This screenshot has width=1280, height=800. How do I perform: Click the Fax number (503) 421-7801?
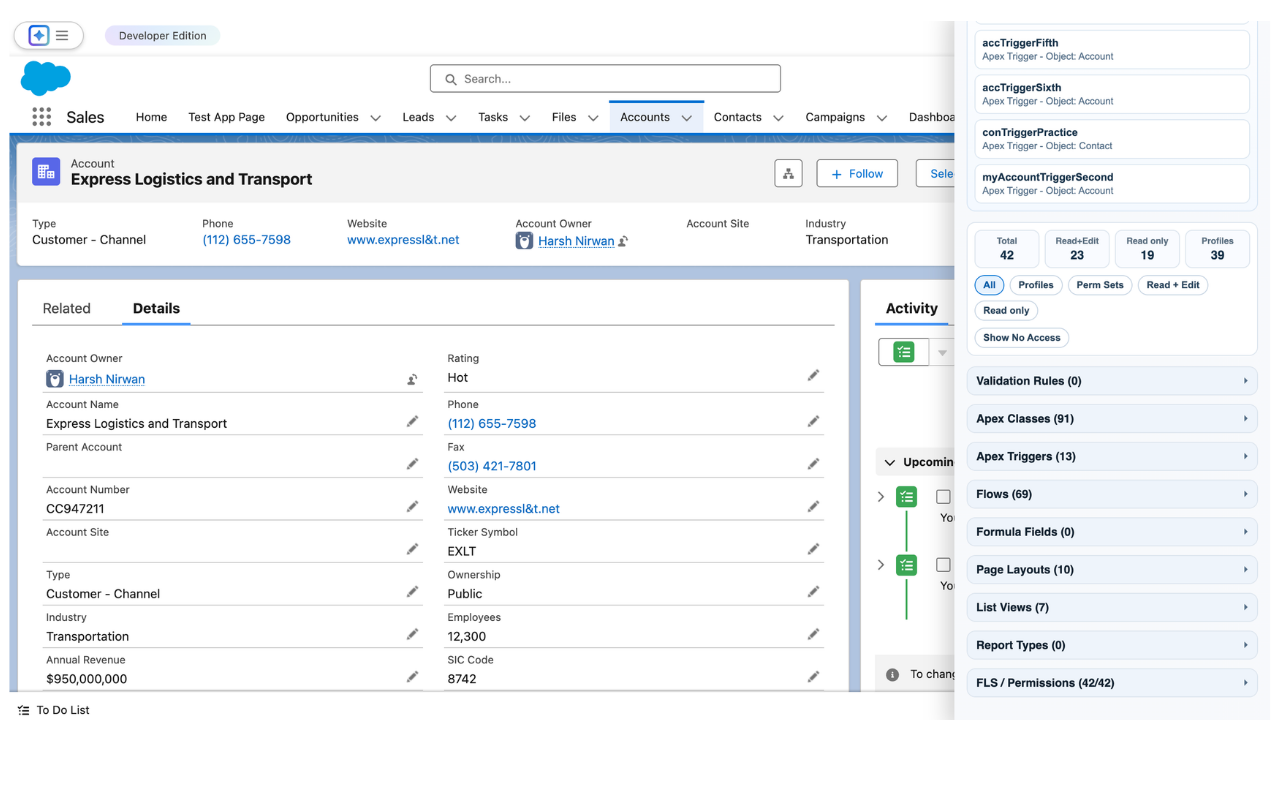click(492, 466)
